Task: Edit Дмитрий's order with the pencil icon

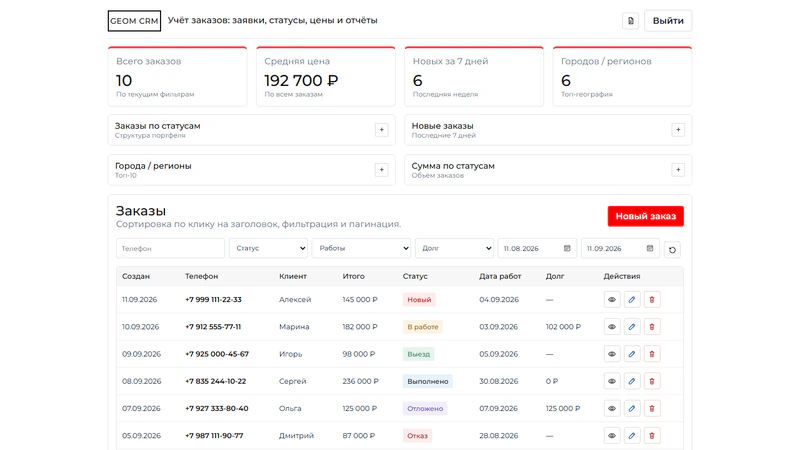Action: 632,436
